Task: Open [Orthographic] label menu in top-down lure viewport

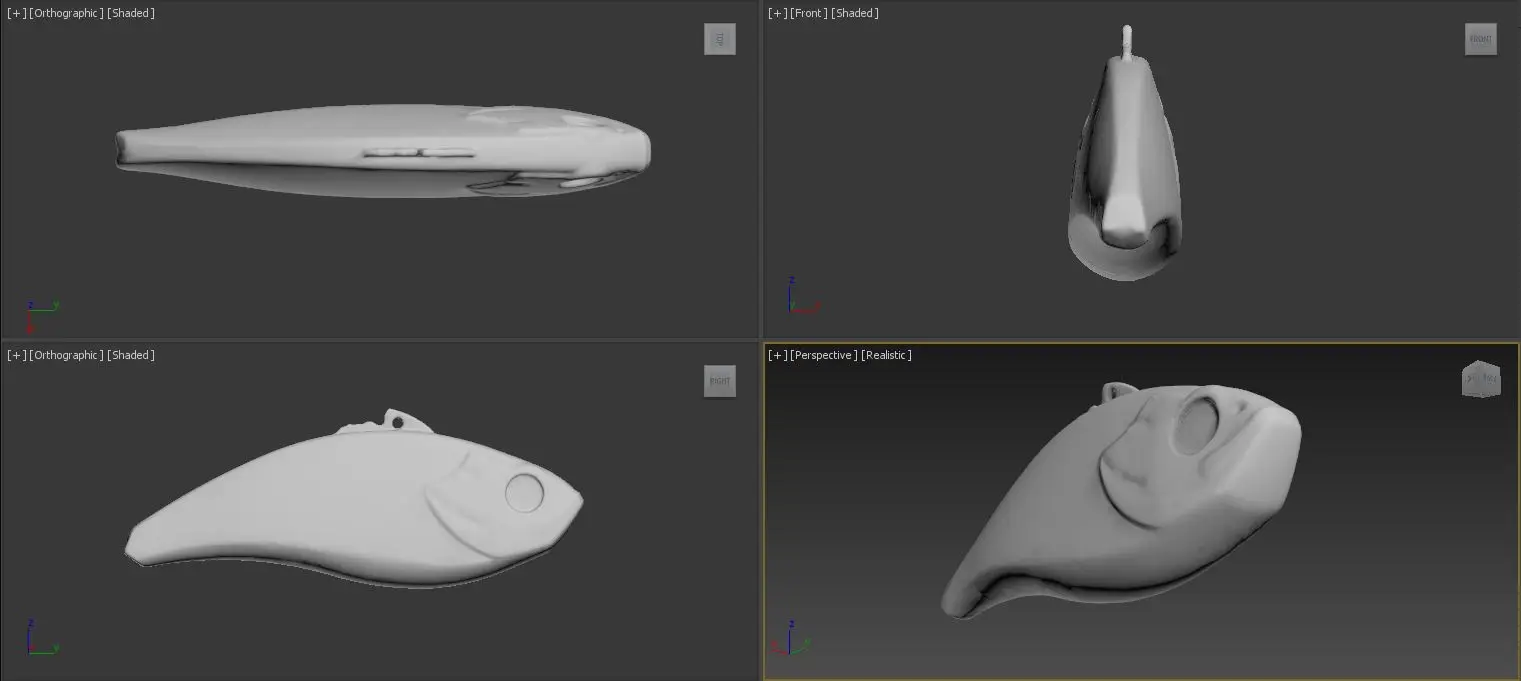Action: [66, 13]
